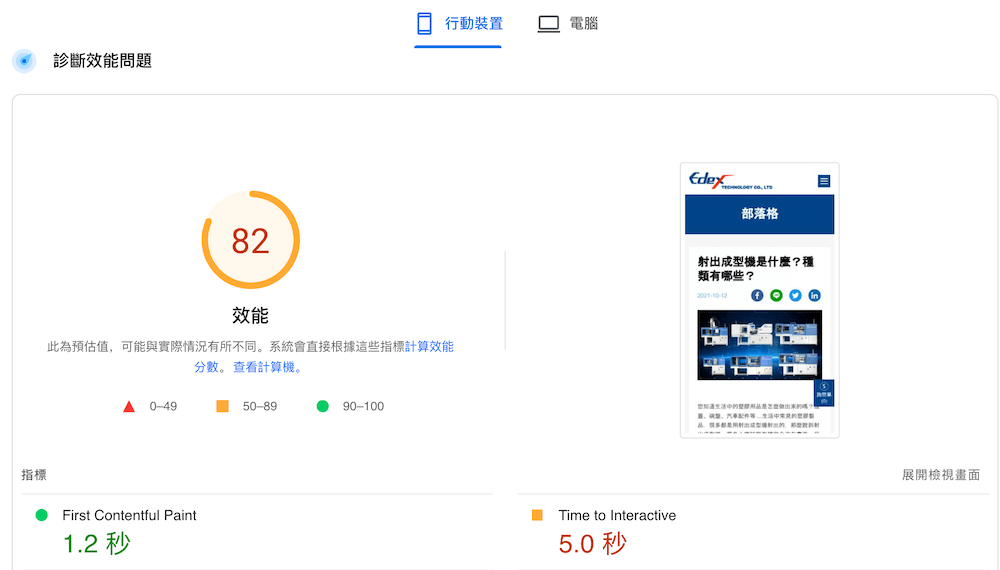Click the Edex logo in preview
Image resolution: width=1000 pixels, height=570 pixels.
pos(730,180)
